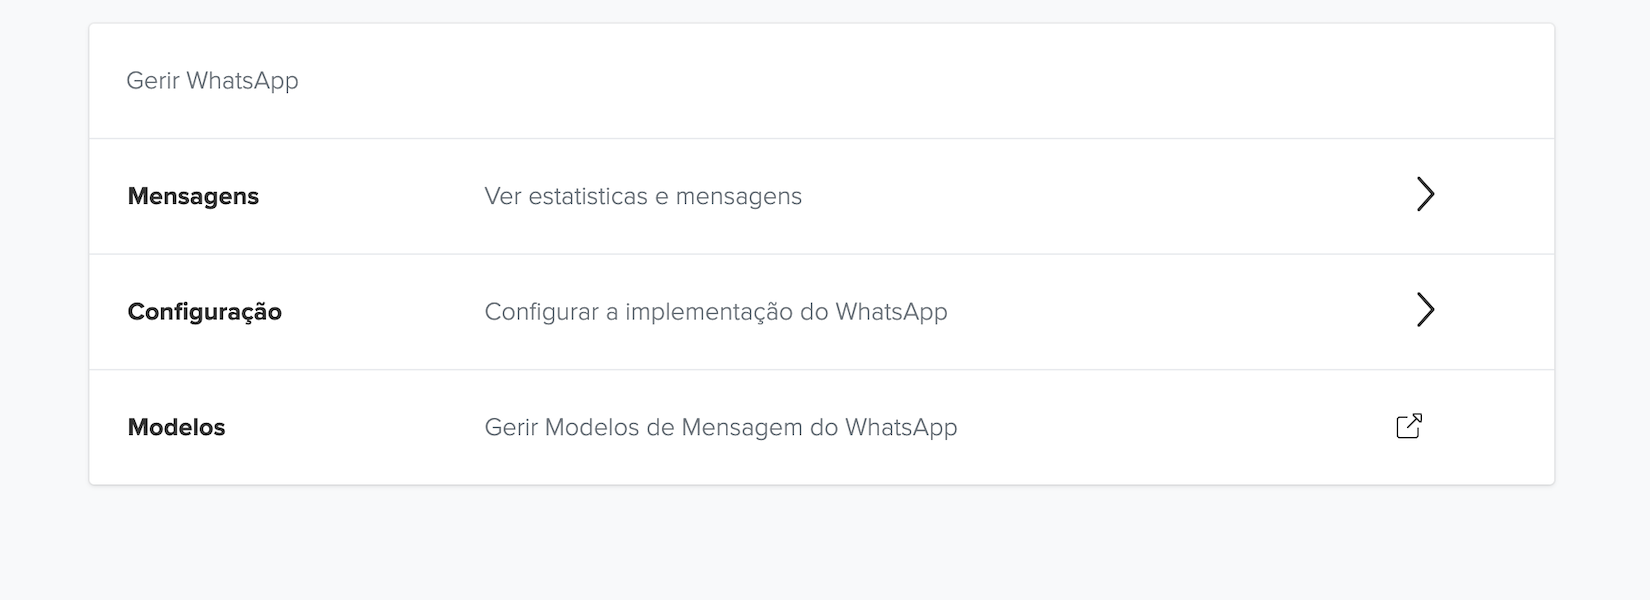Image resolution: width=1650 pixels, height=600 pixels.
Task: Expand Mensagens with its right chevron arrow
Action: [x=1425, y=194]
